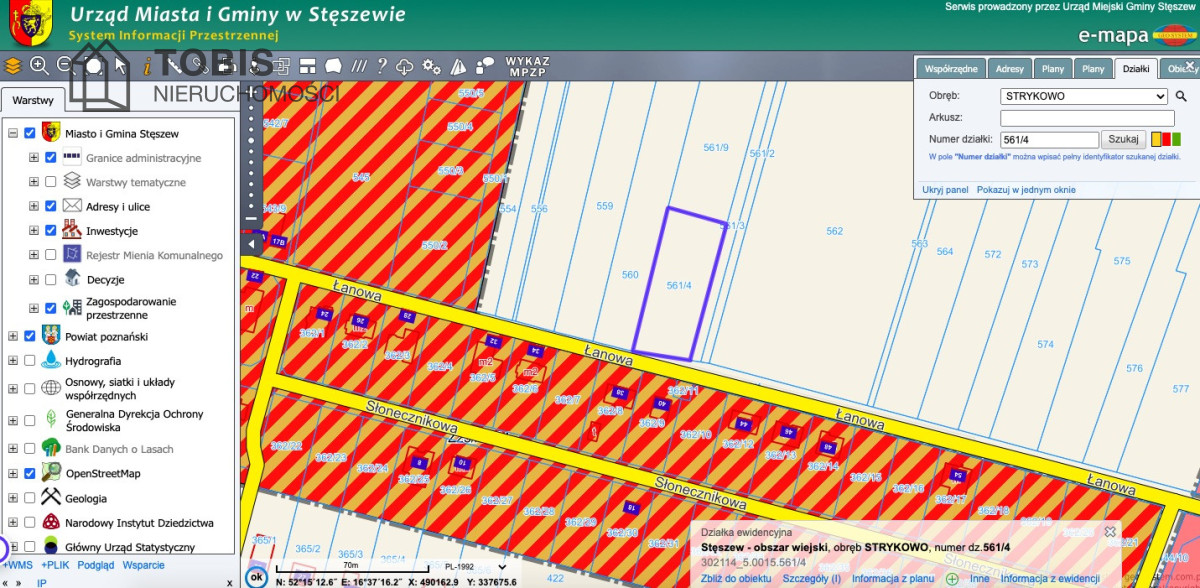Viewport: 1200px width, 588px height.
Task: Collapse the Miasto i Gmina Stęszew node
Action: (13, 133)
